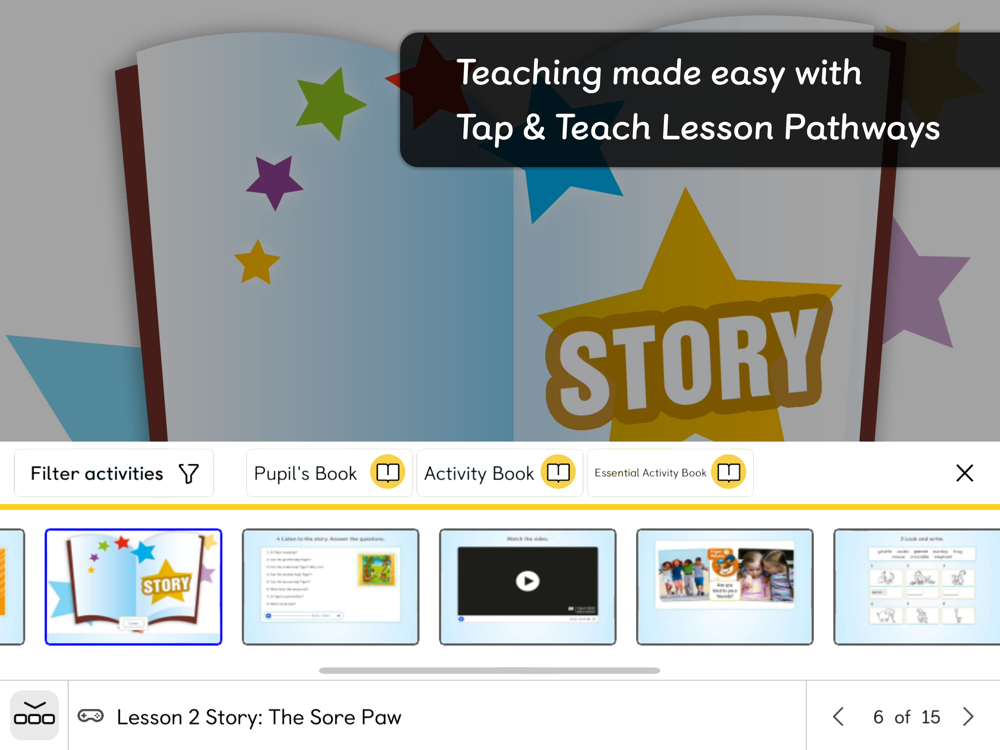
Task: Select the look and write thumbnail
Action: [x=917, y=587]
